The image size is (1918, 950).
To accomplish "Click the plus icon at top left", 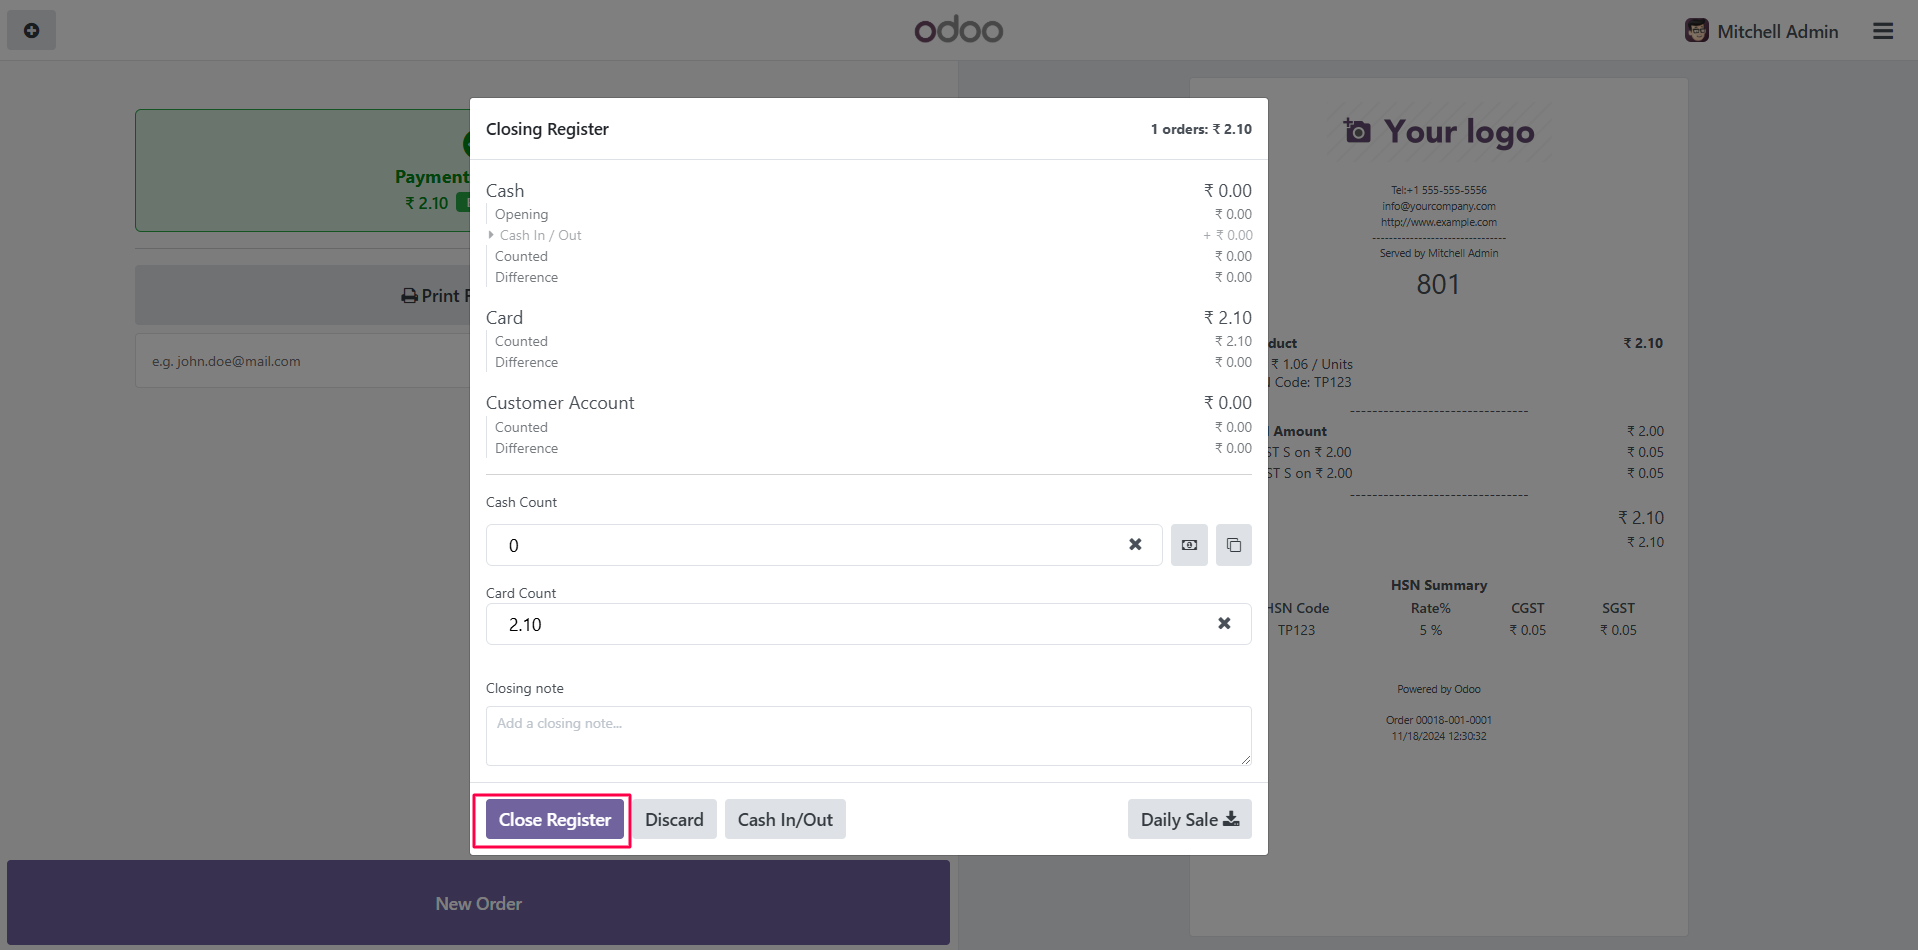I will coord(31,31).
